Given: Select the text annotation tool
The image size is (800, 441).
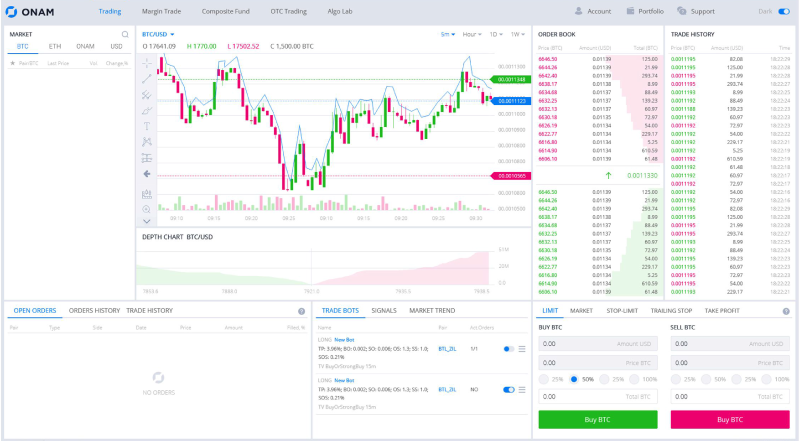Looking at the screenshot, I should [x=146, y=126].
